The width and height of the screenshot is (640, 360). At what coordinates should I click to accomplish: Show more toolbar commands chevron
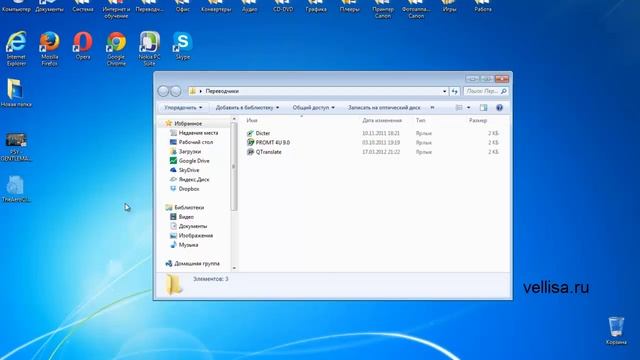432,108
